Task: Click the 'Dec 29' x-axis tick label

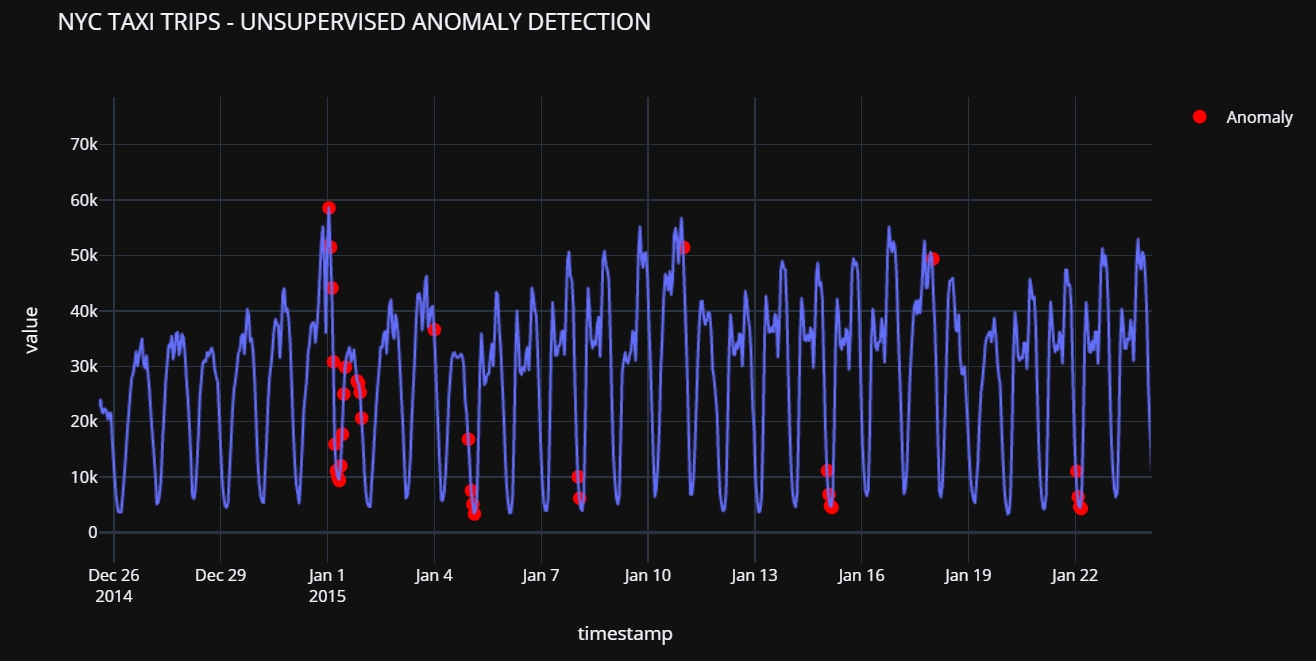Action: [x=221, y=576]
